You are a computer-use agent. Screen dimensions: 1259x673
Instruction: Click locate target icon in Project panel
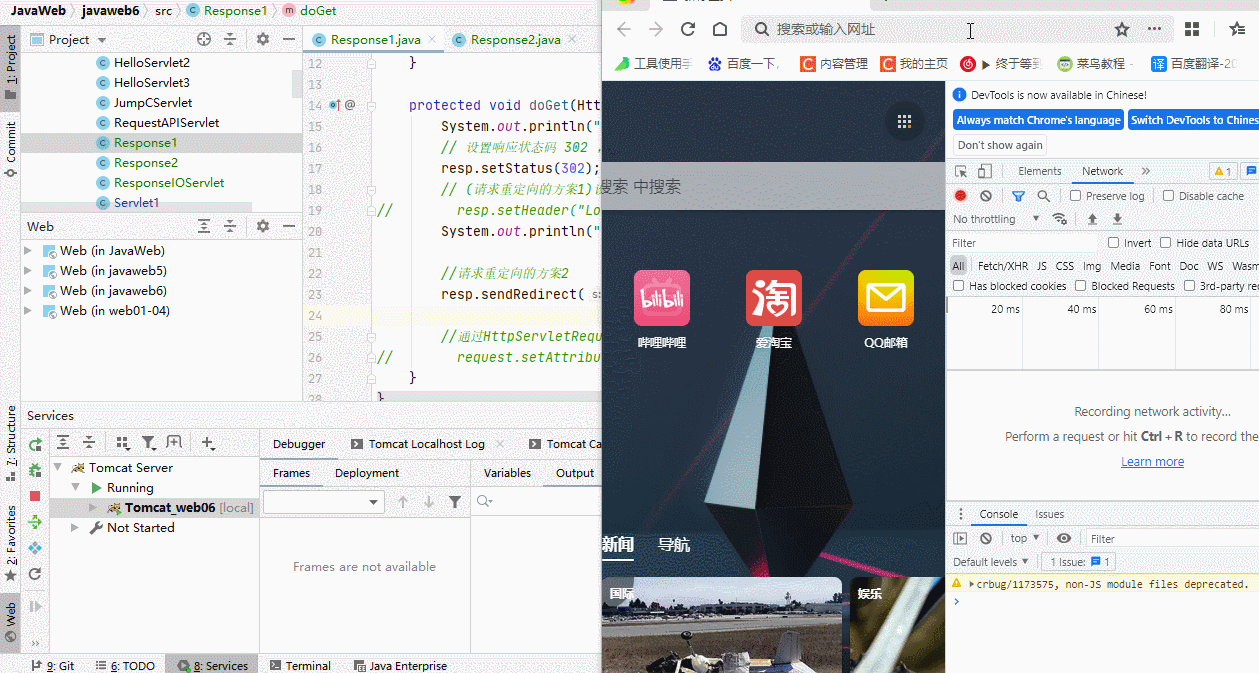[204, 39]
